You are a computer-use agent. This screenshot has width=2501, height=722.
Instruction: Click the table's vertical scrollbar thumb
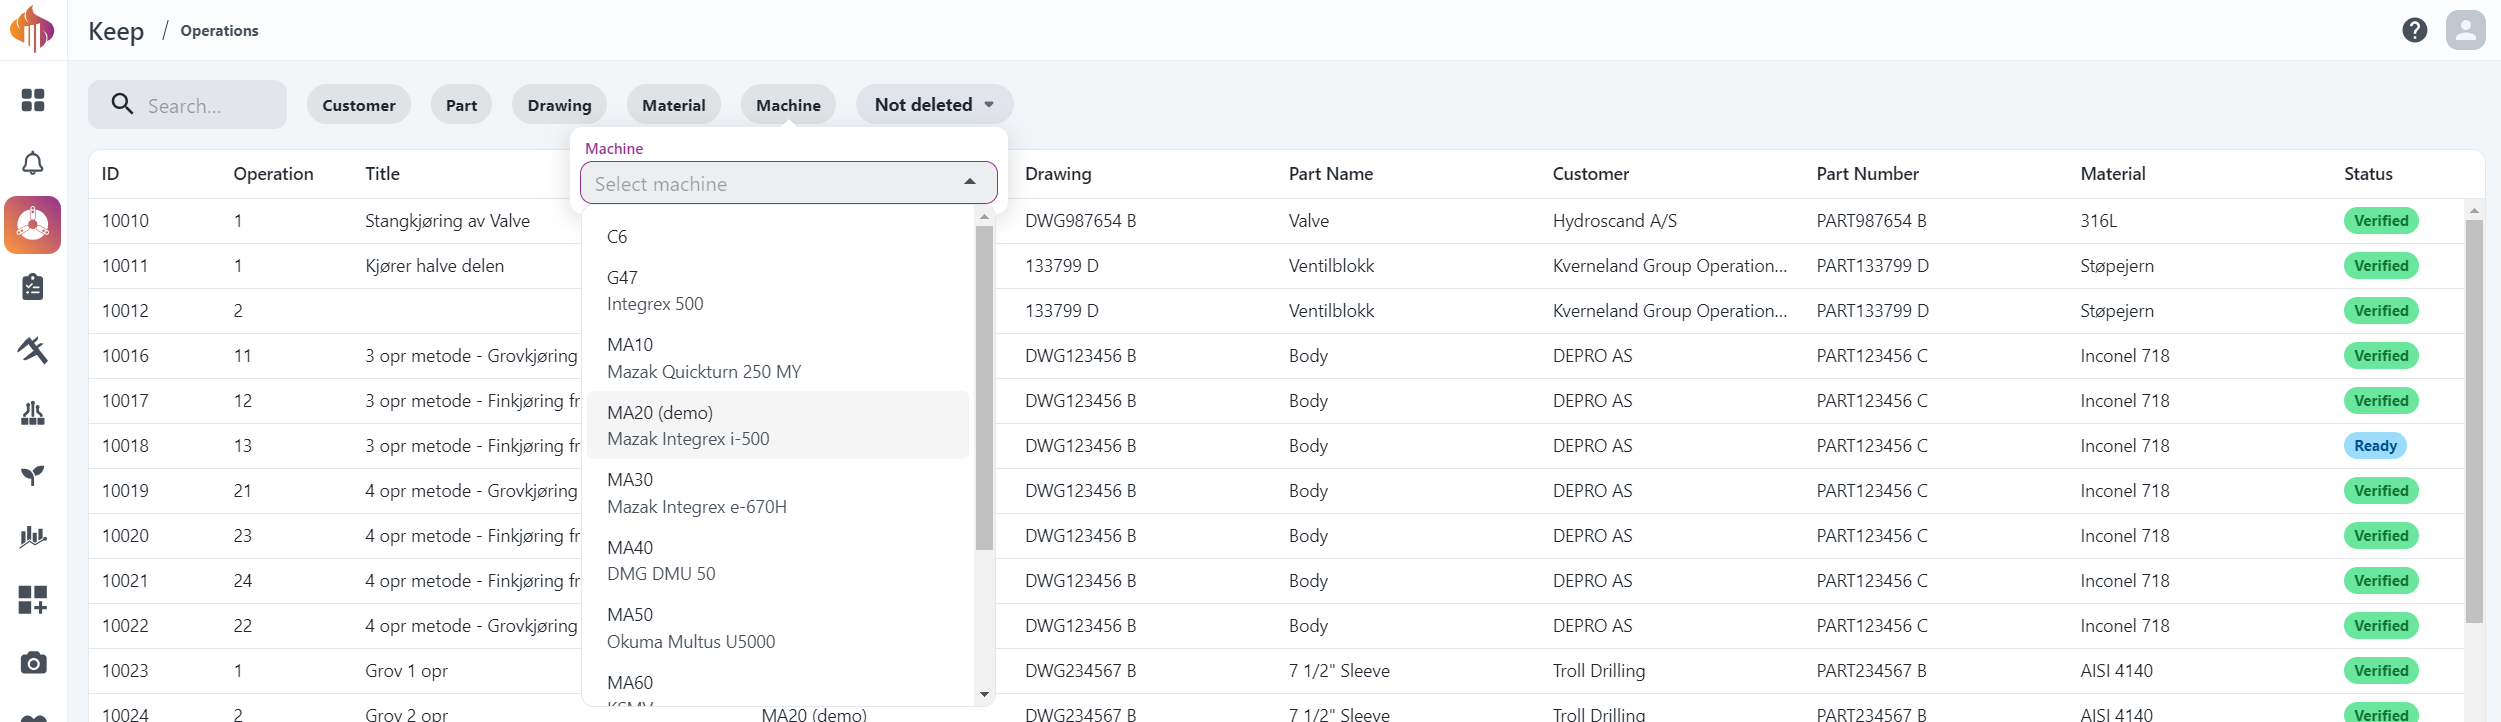point(2474,421)
